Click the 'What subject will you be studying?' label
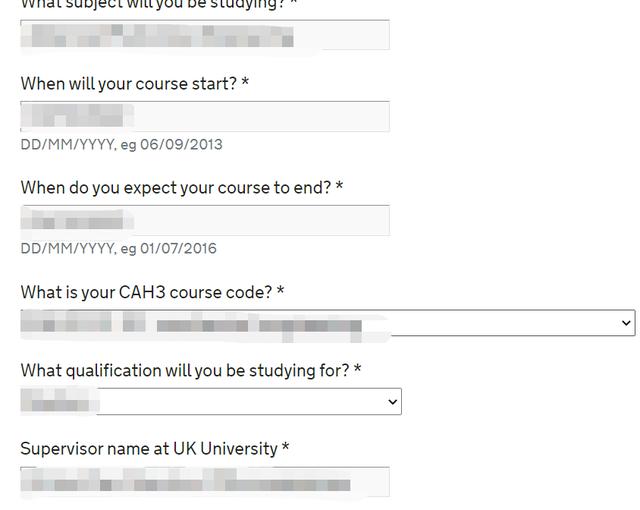The width and height of the screenshot is (640, 510). point(153,4)
